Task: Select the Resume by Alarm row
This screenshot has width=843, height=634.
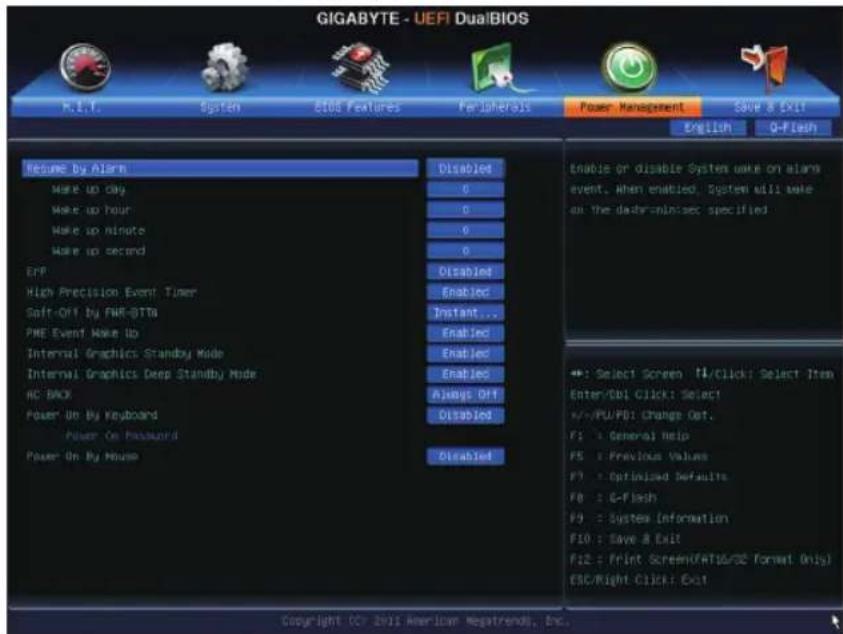Action: point(220,168)
